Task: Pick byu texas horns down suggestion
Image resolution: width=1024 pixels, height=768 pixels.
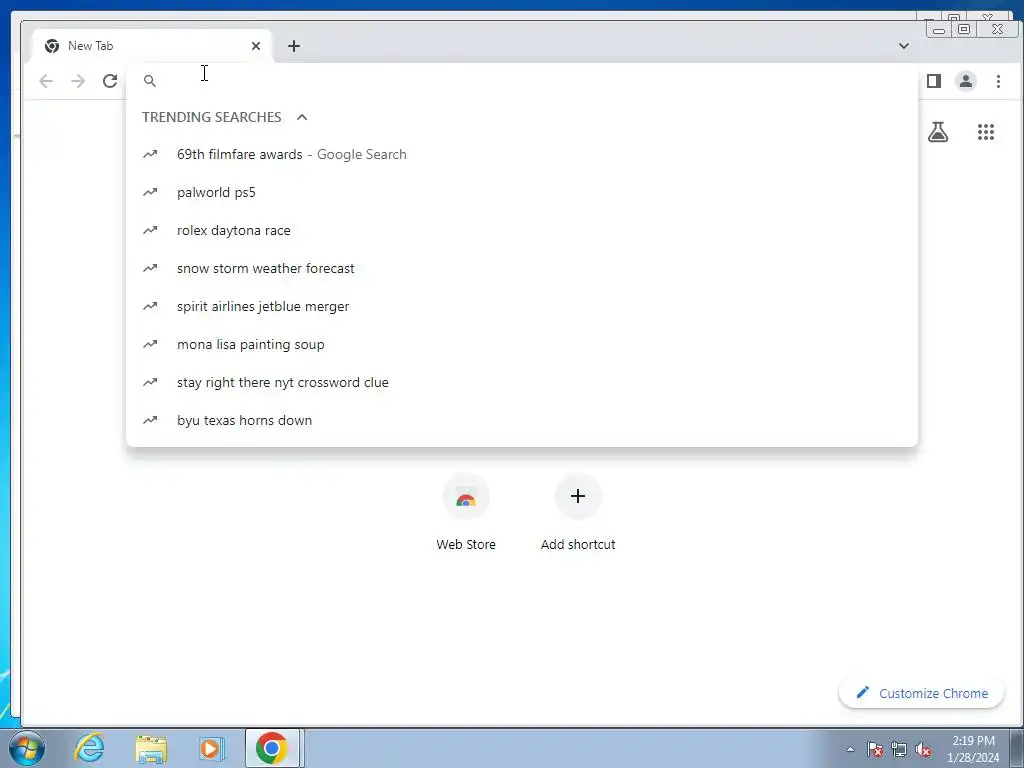Action: pyautogui.click(x=522, y=420)
